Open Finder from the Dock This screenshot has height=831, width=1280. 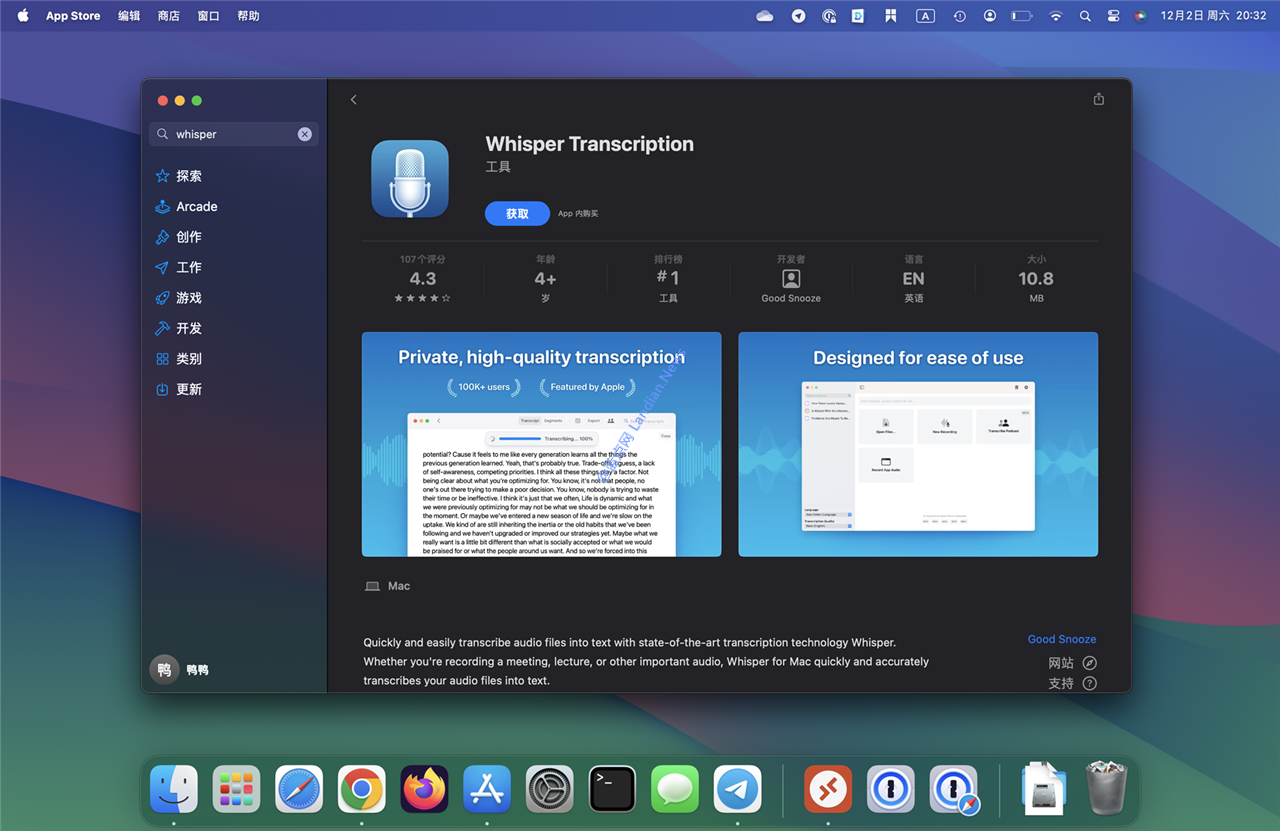[174, 789]
